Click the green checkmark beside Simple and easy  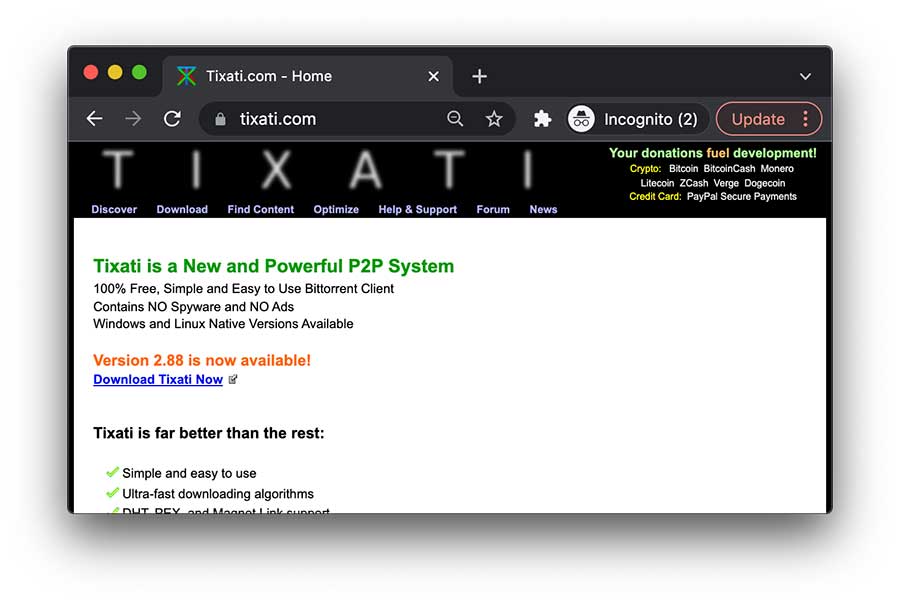pyautogui.click(x=113, y=473)
